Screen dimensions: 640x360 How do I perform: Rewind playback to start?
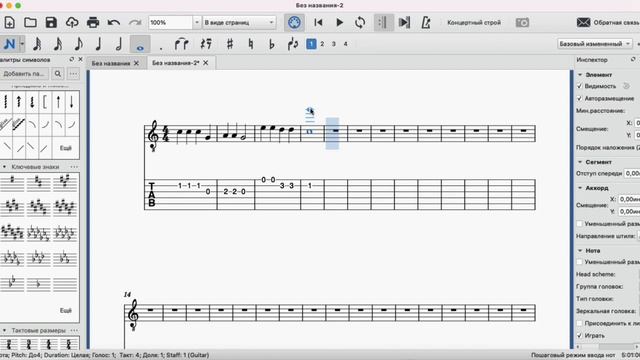tap(318, 22)
